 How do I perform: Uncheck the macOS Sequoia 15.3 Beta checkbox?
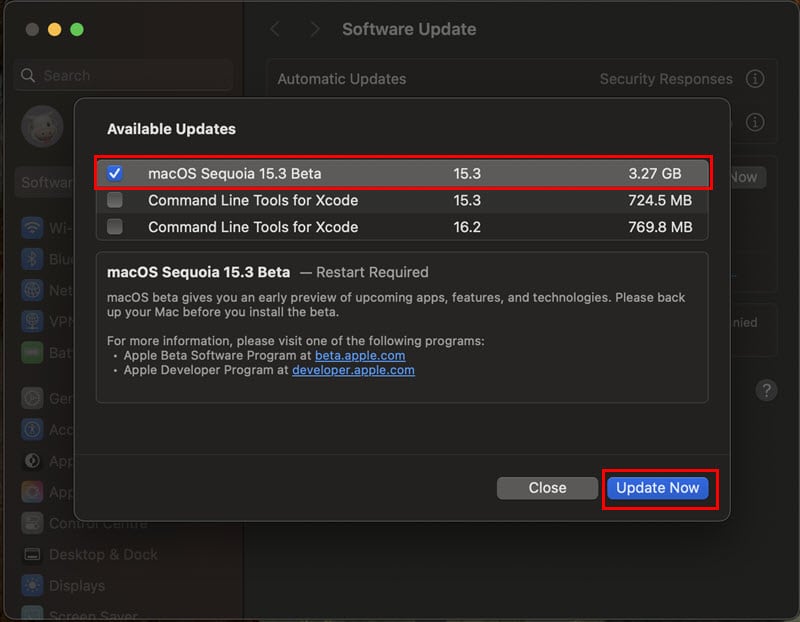coord(115,173)
